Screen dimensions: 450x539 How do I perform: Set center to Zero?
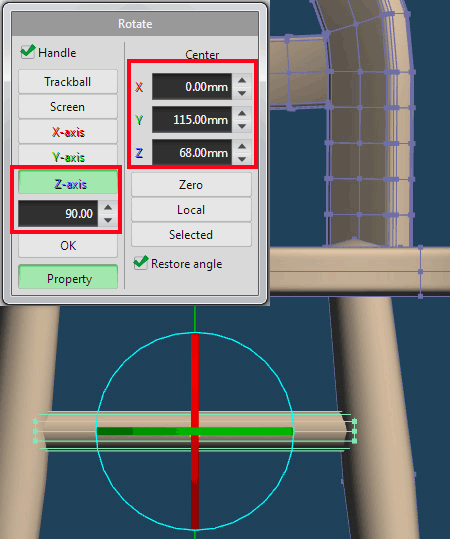click(191, 185)
